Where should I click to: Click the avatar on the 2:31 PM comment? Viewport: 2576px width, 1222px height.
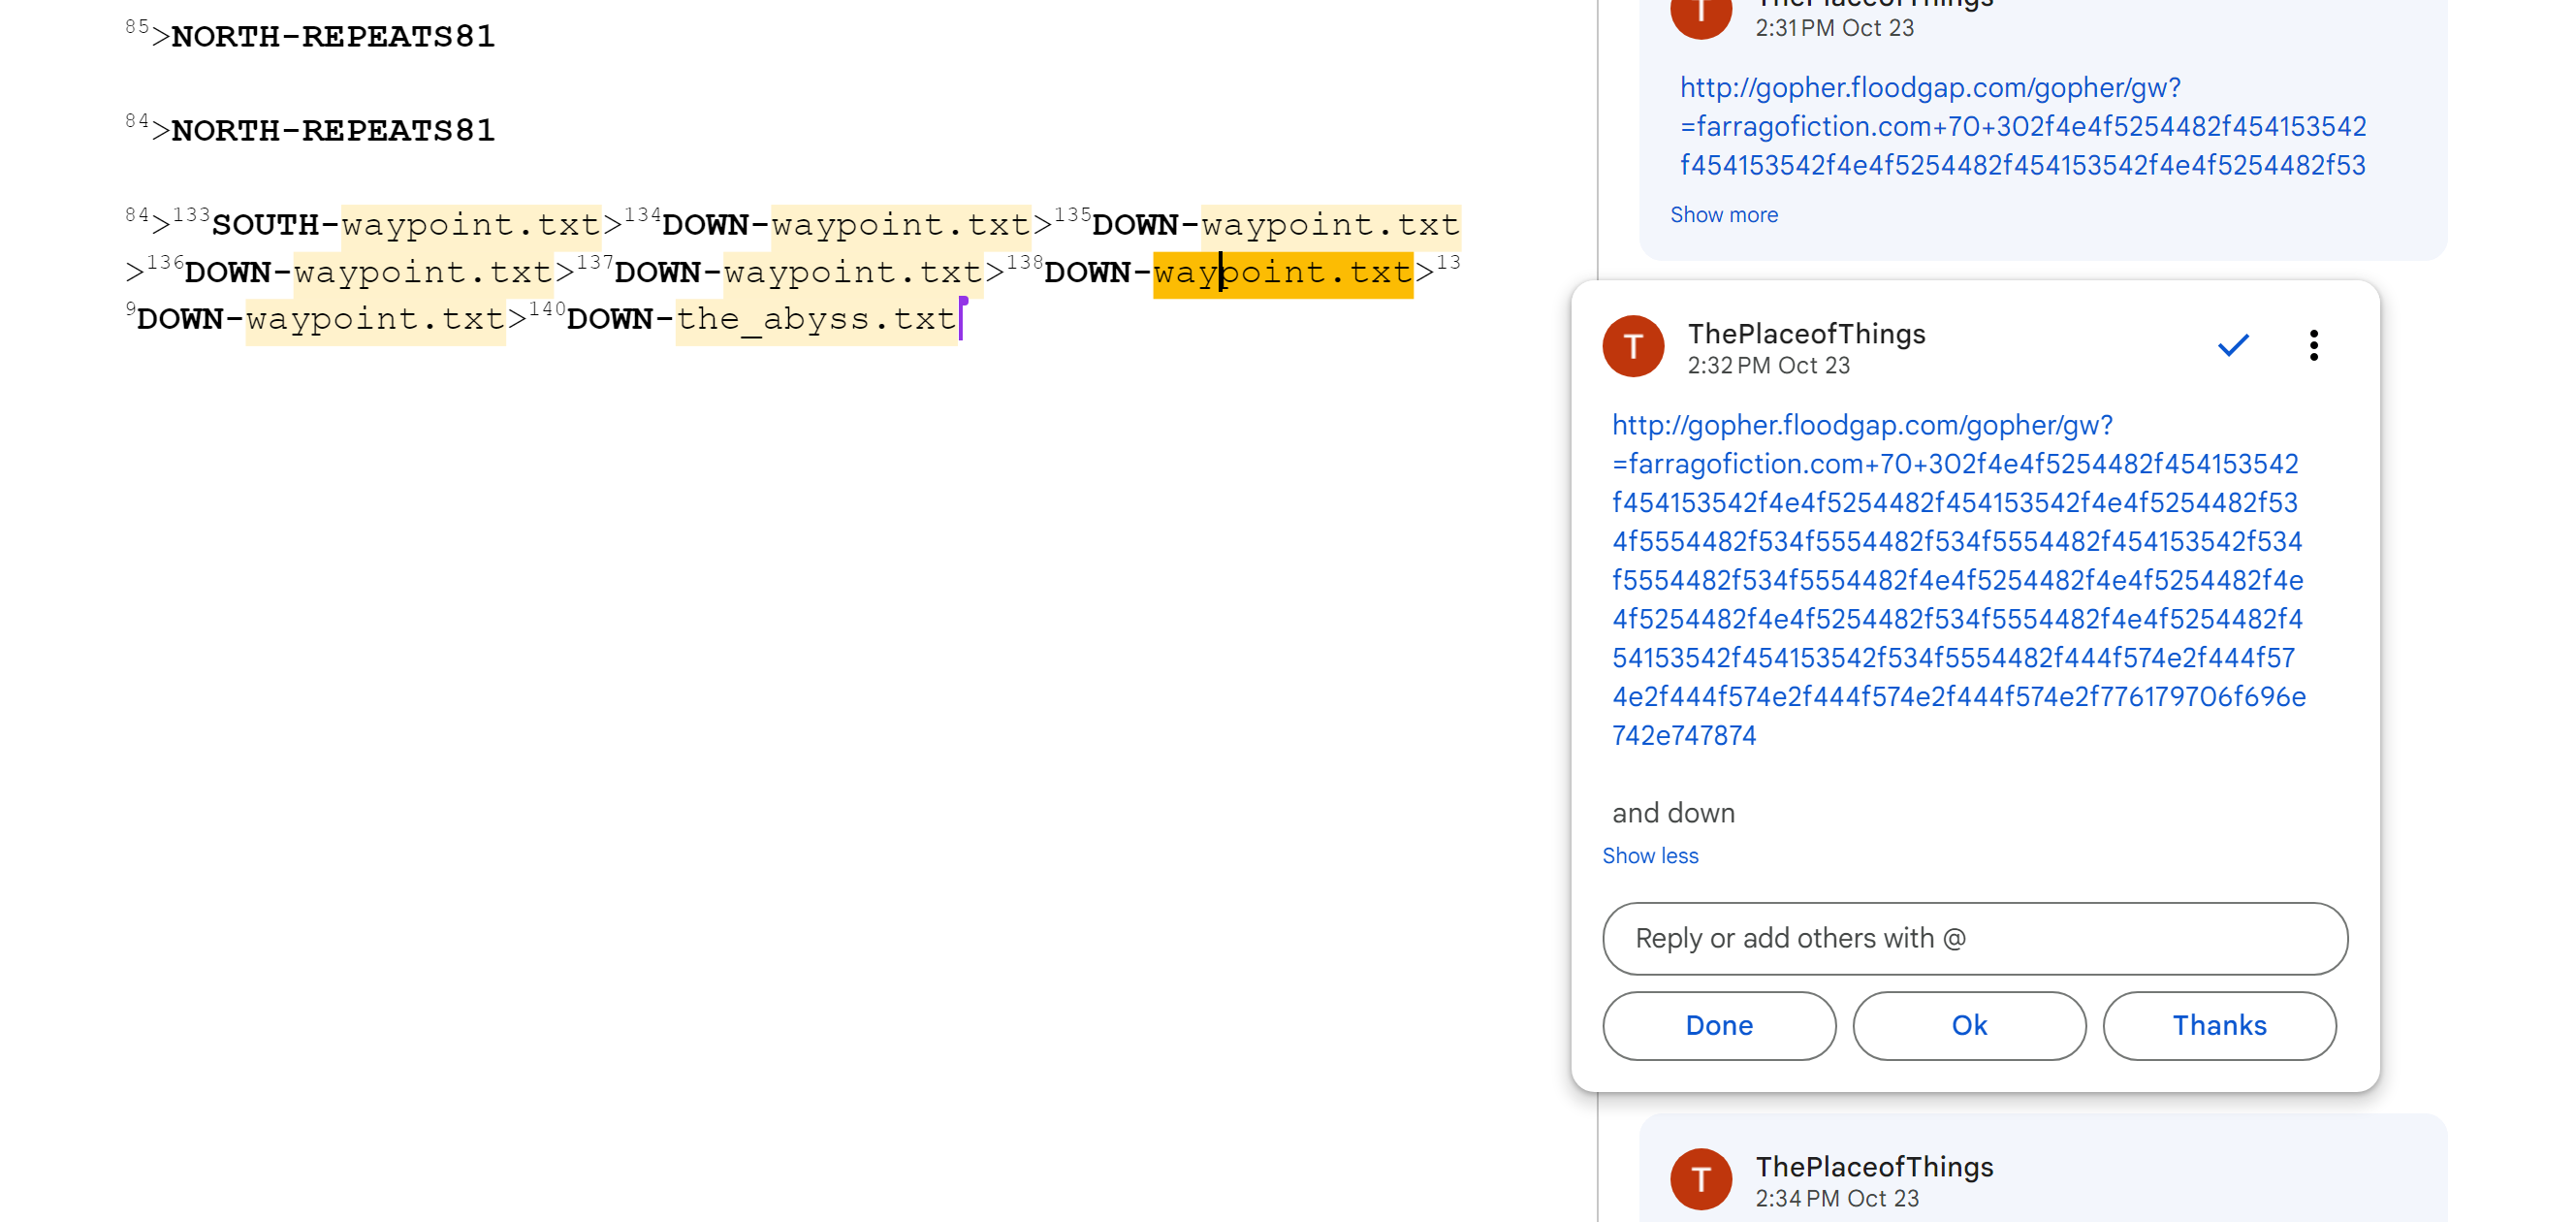[1700, 14]
